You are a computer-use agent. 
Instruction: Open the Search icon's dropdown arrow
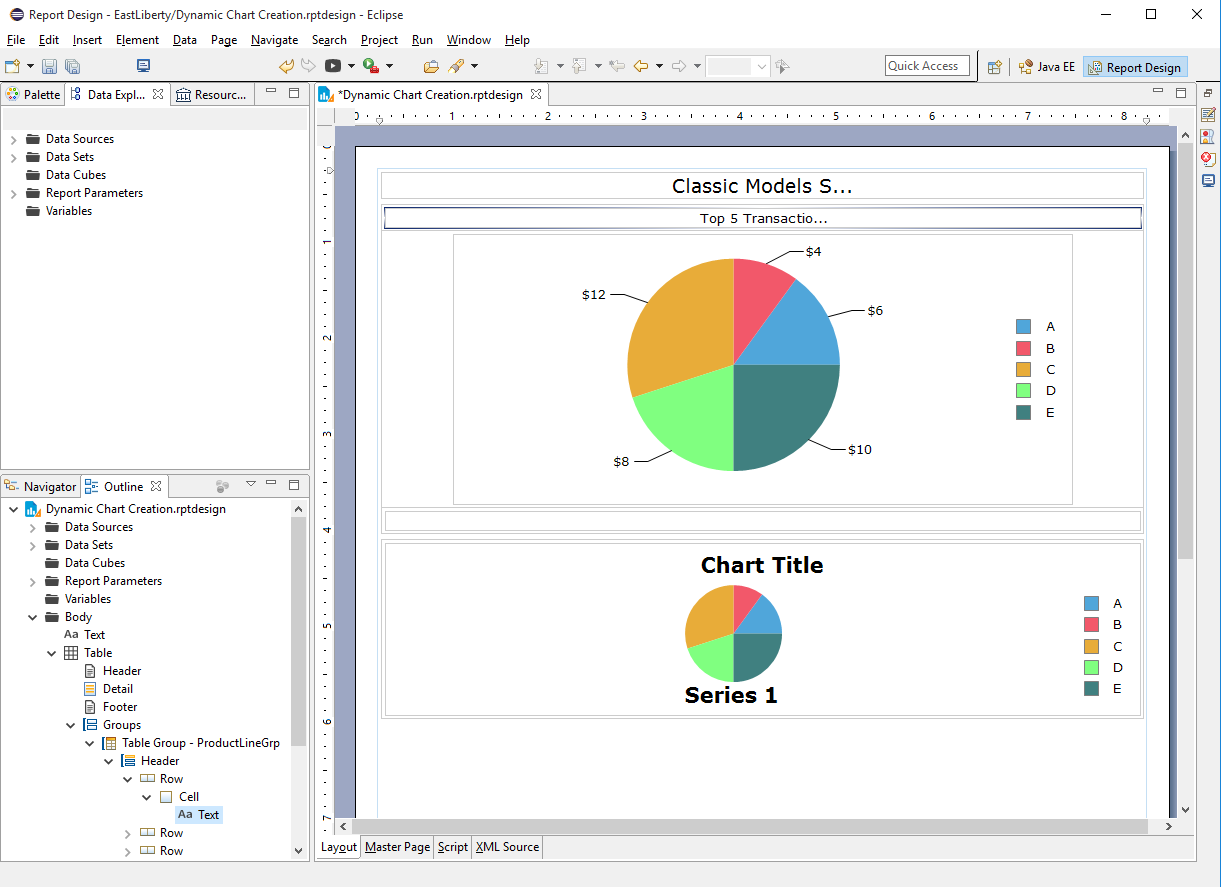(474, 66)
